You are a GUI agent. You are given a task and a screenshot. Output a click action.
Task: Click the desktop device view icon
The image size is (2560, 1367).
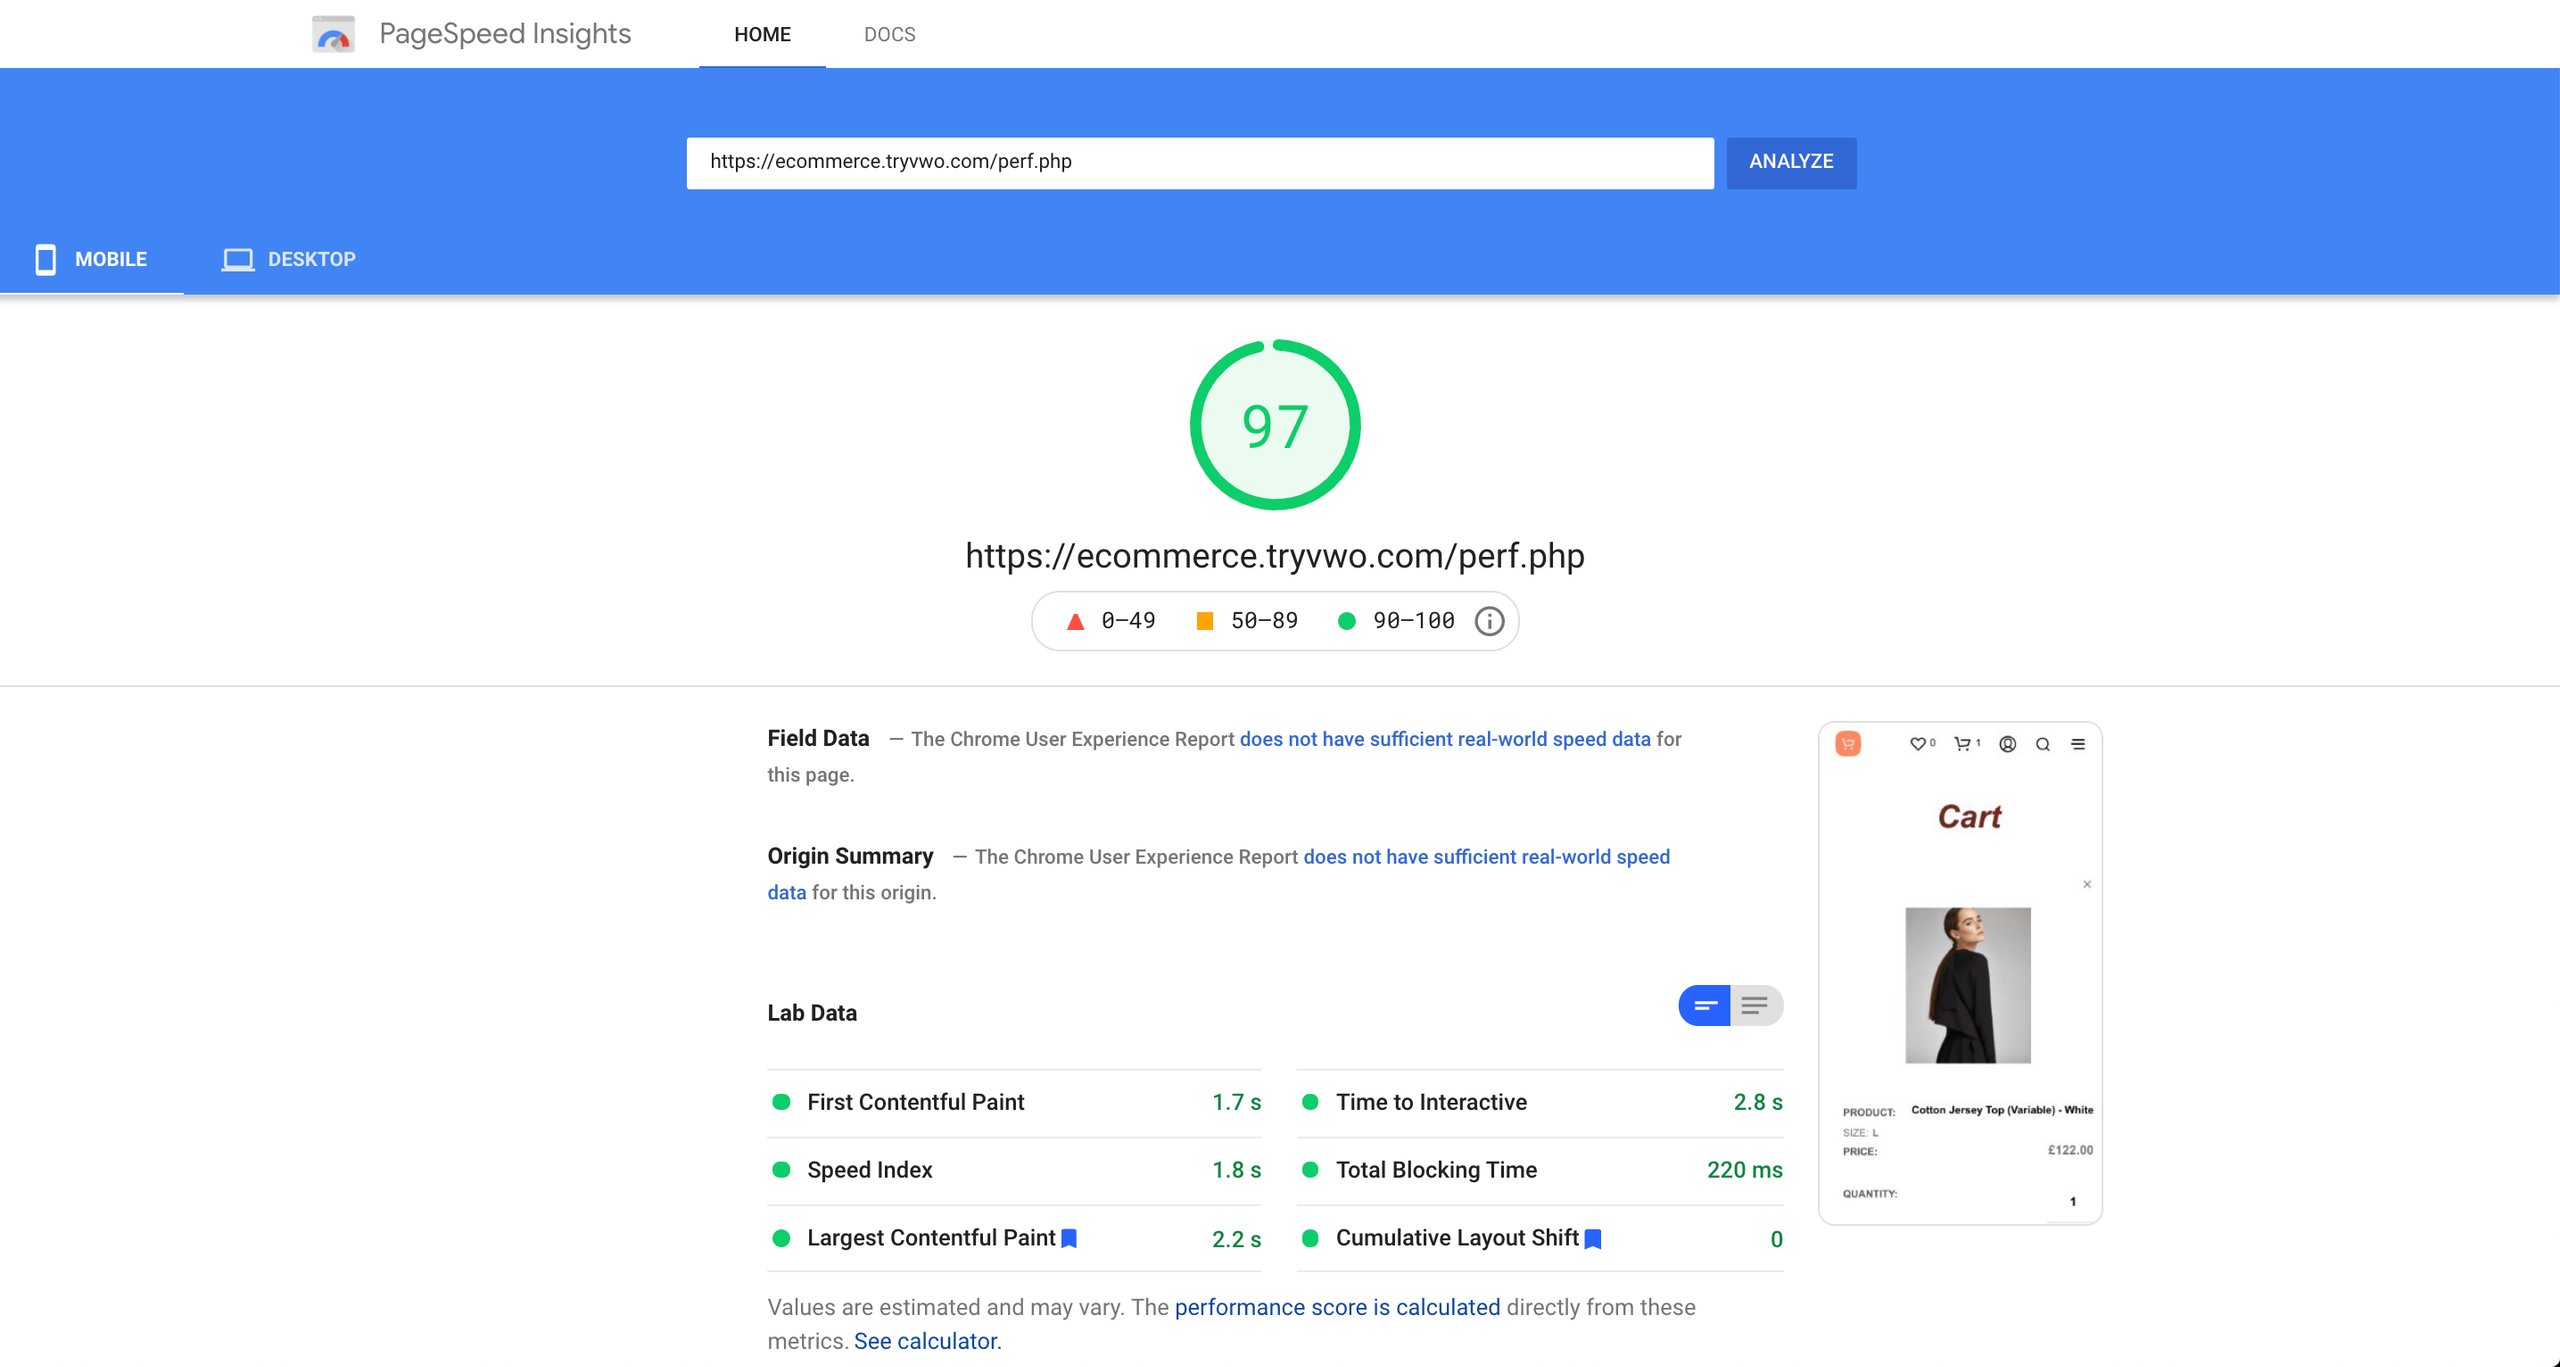point(237,259)
